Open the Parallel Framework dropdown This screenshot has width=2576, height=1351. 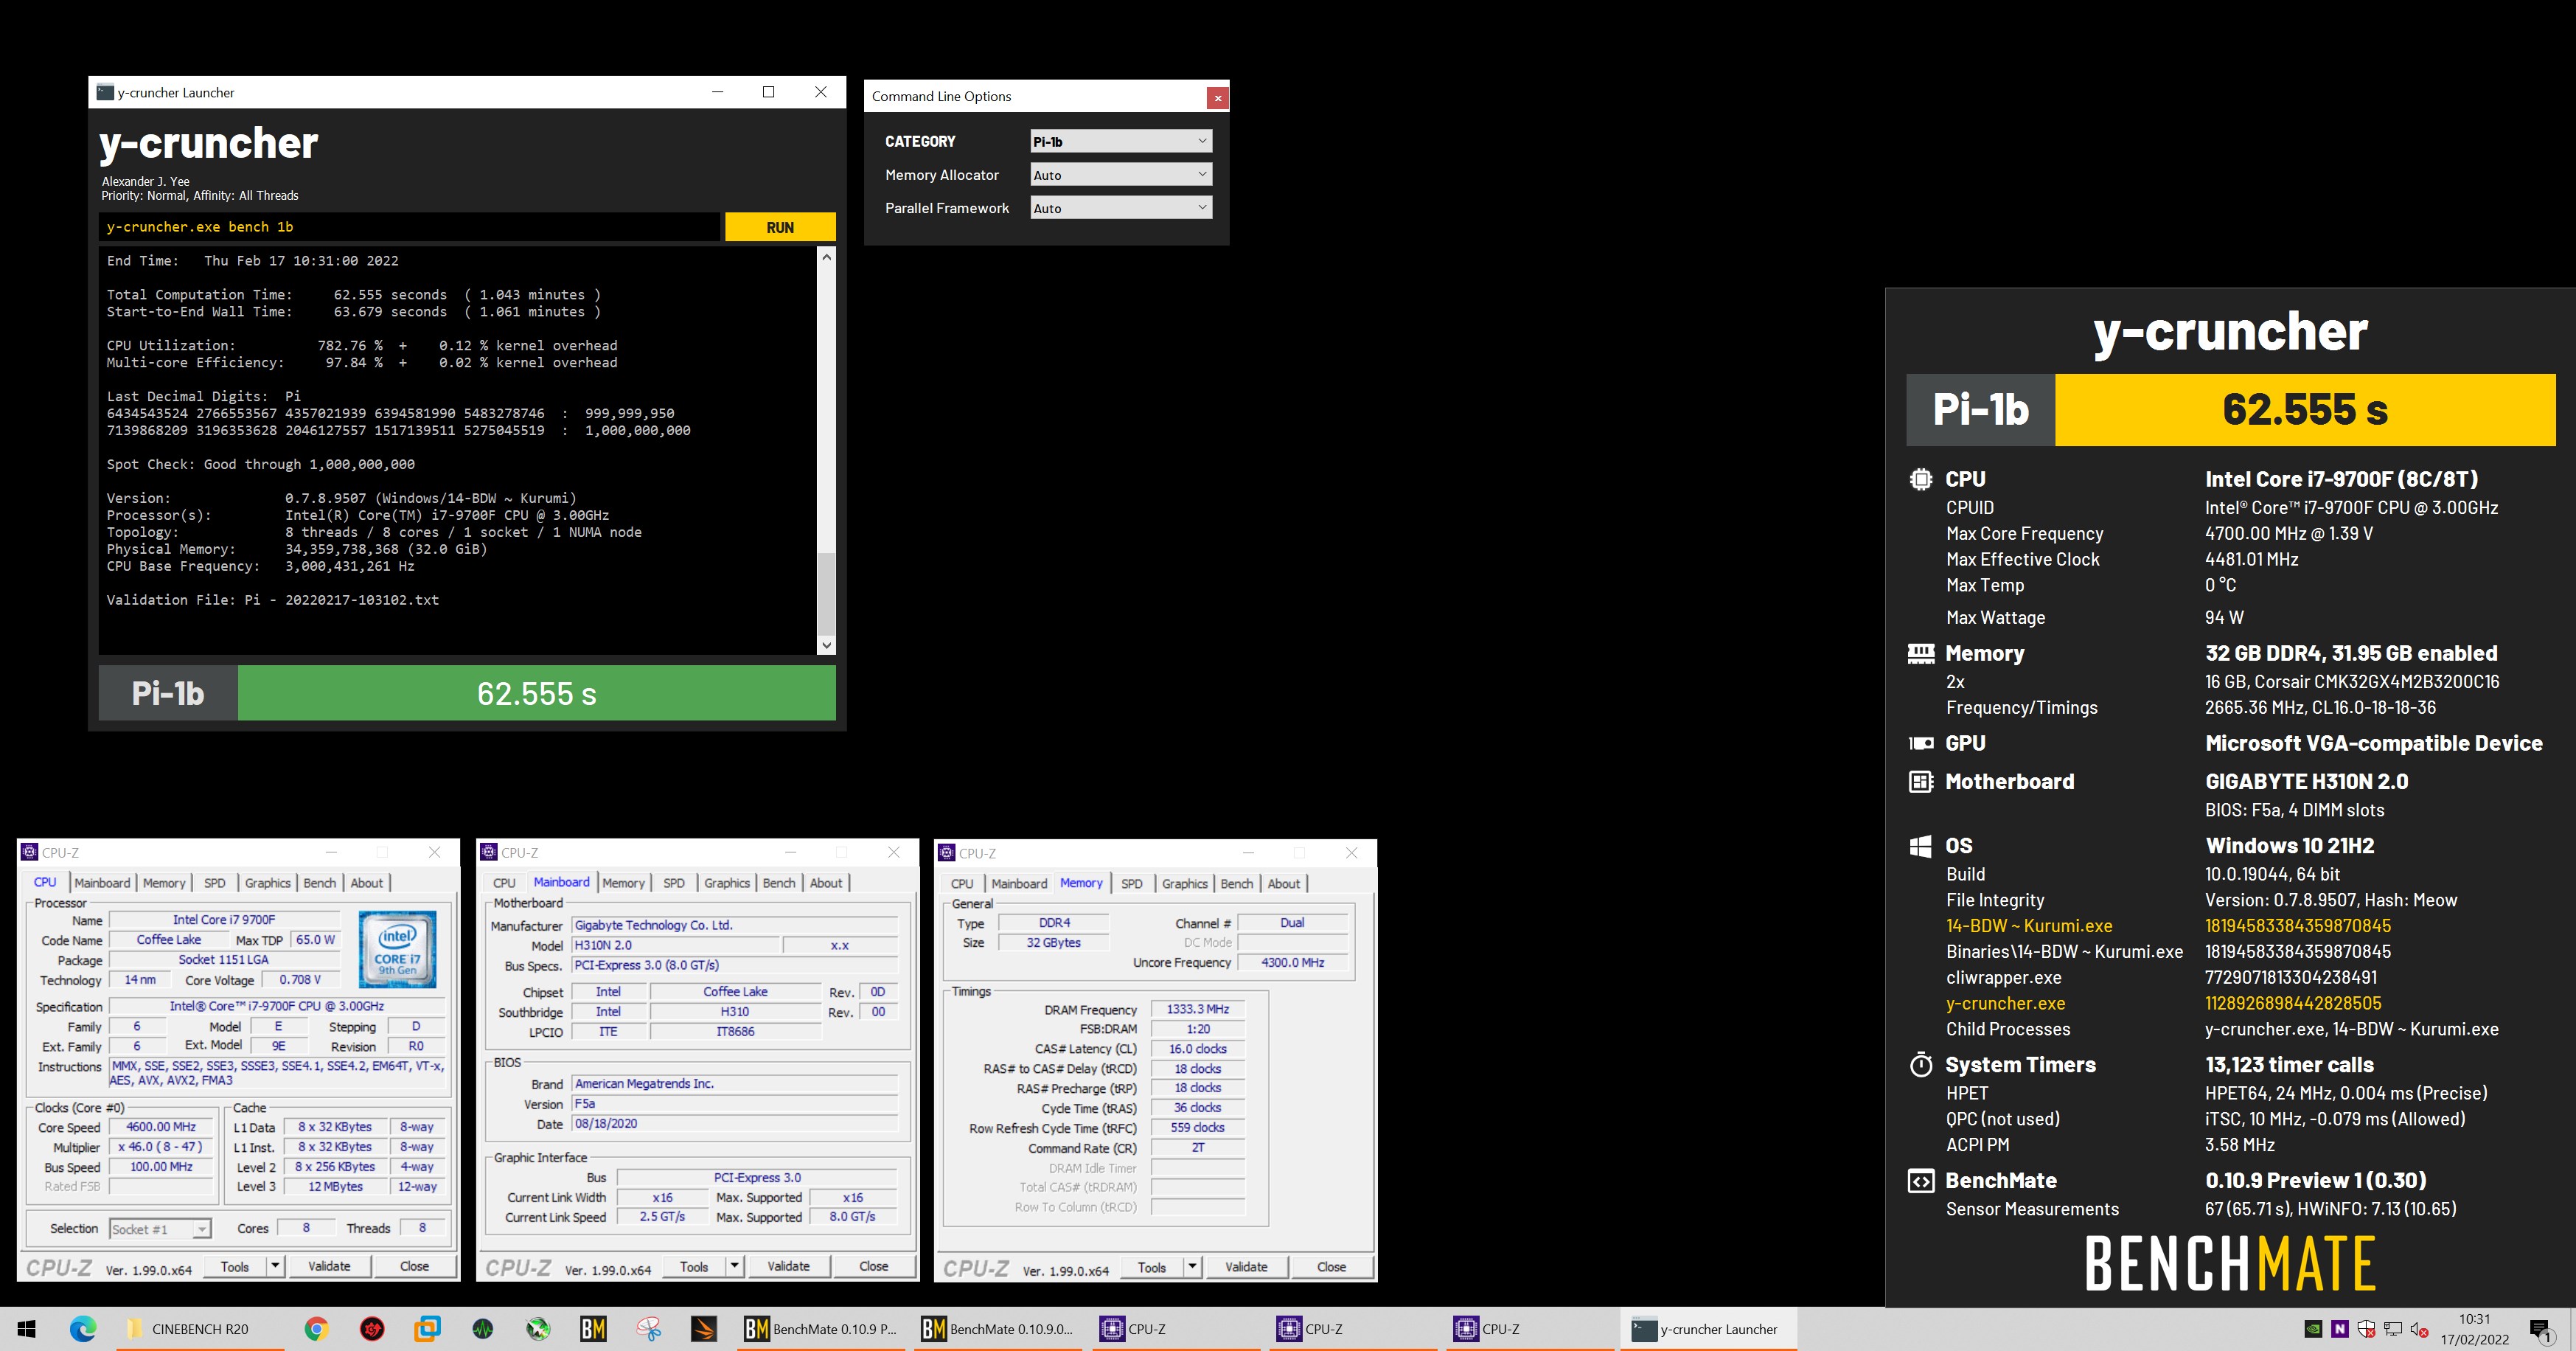click(x=1120, y=208)
